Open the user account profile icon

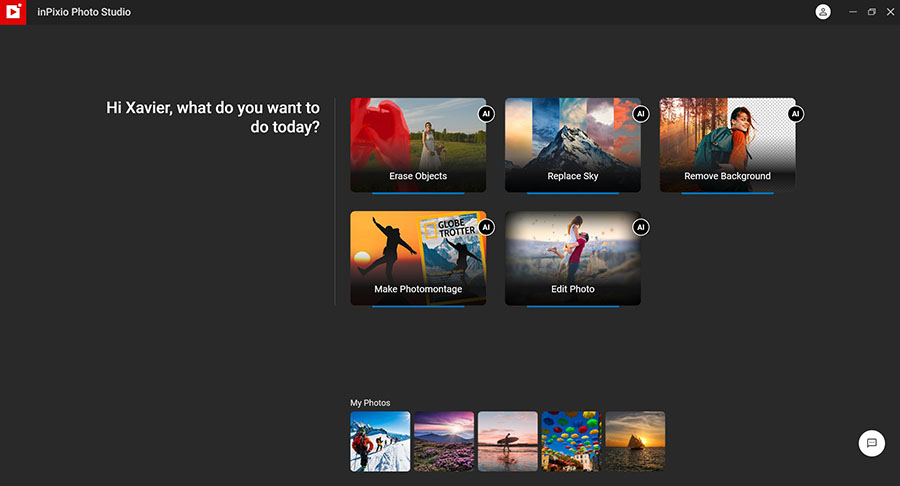coord(823,12)
